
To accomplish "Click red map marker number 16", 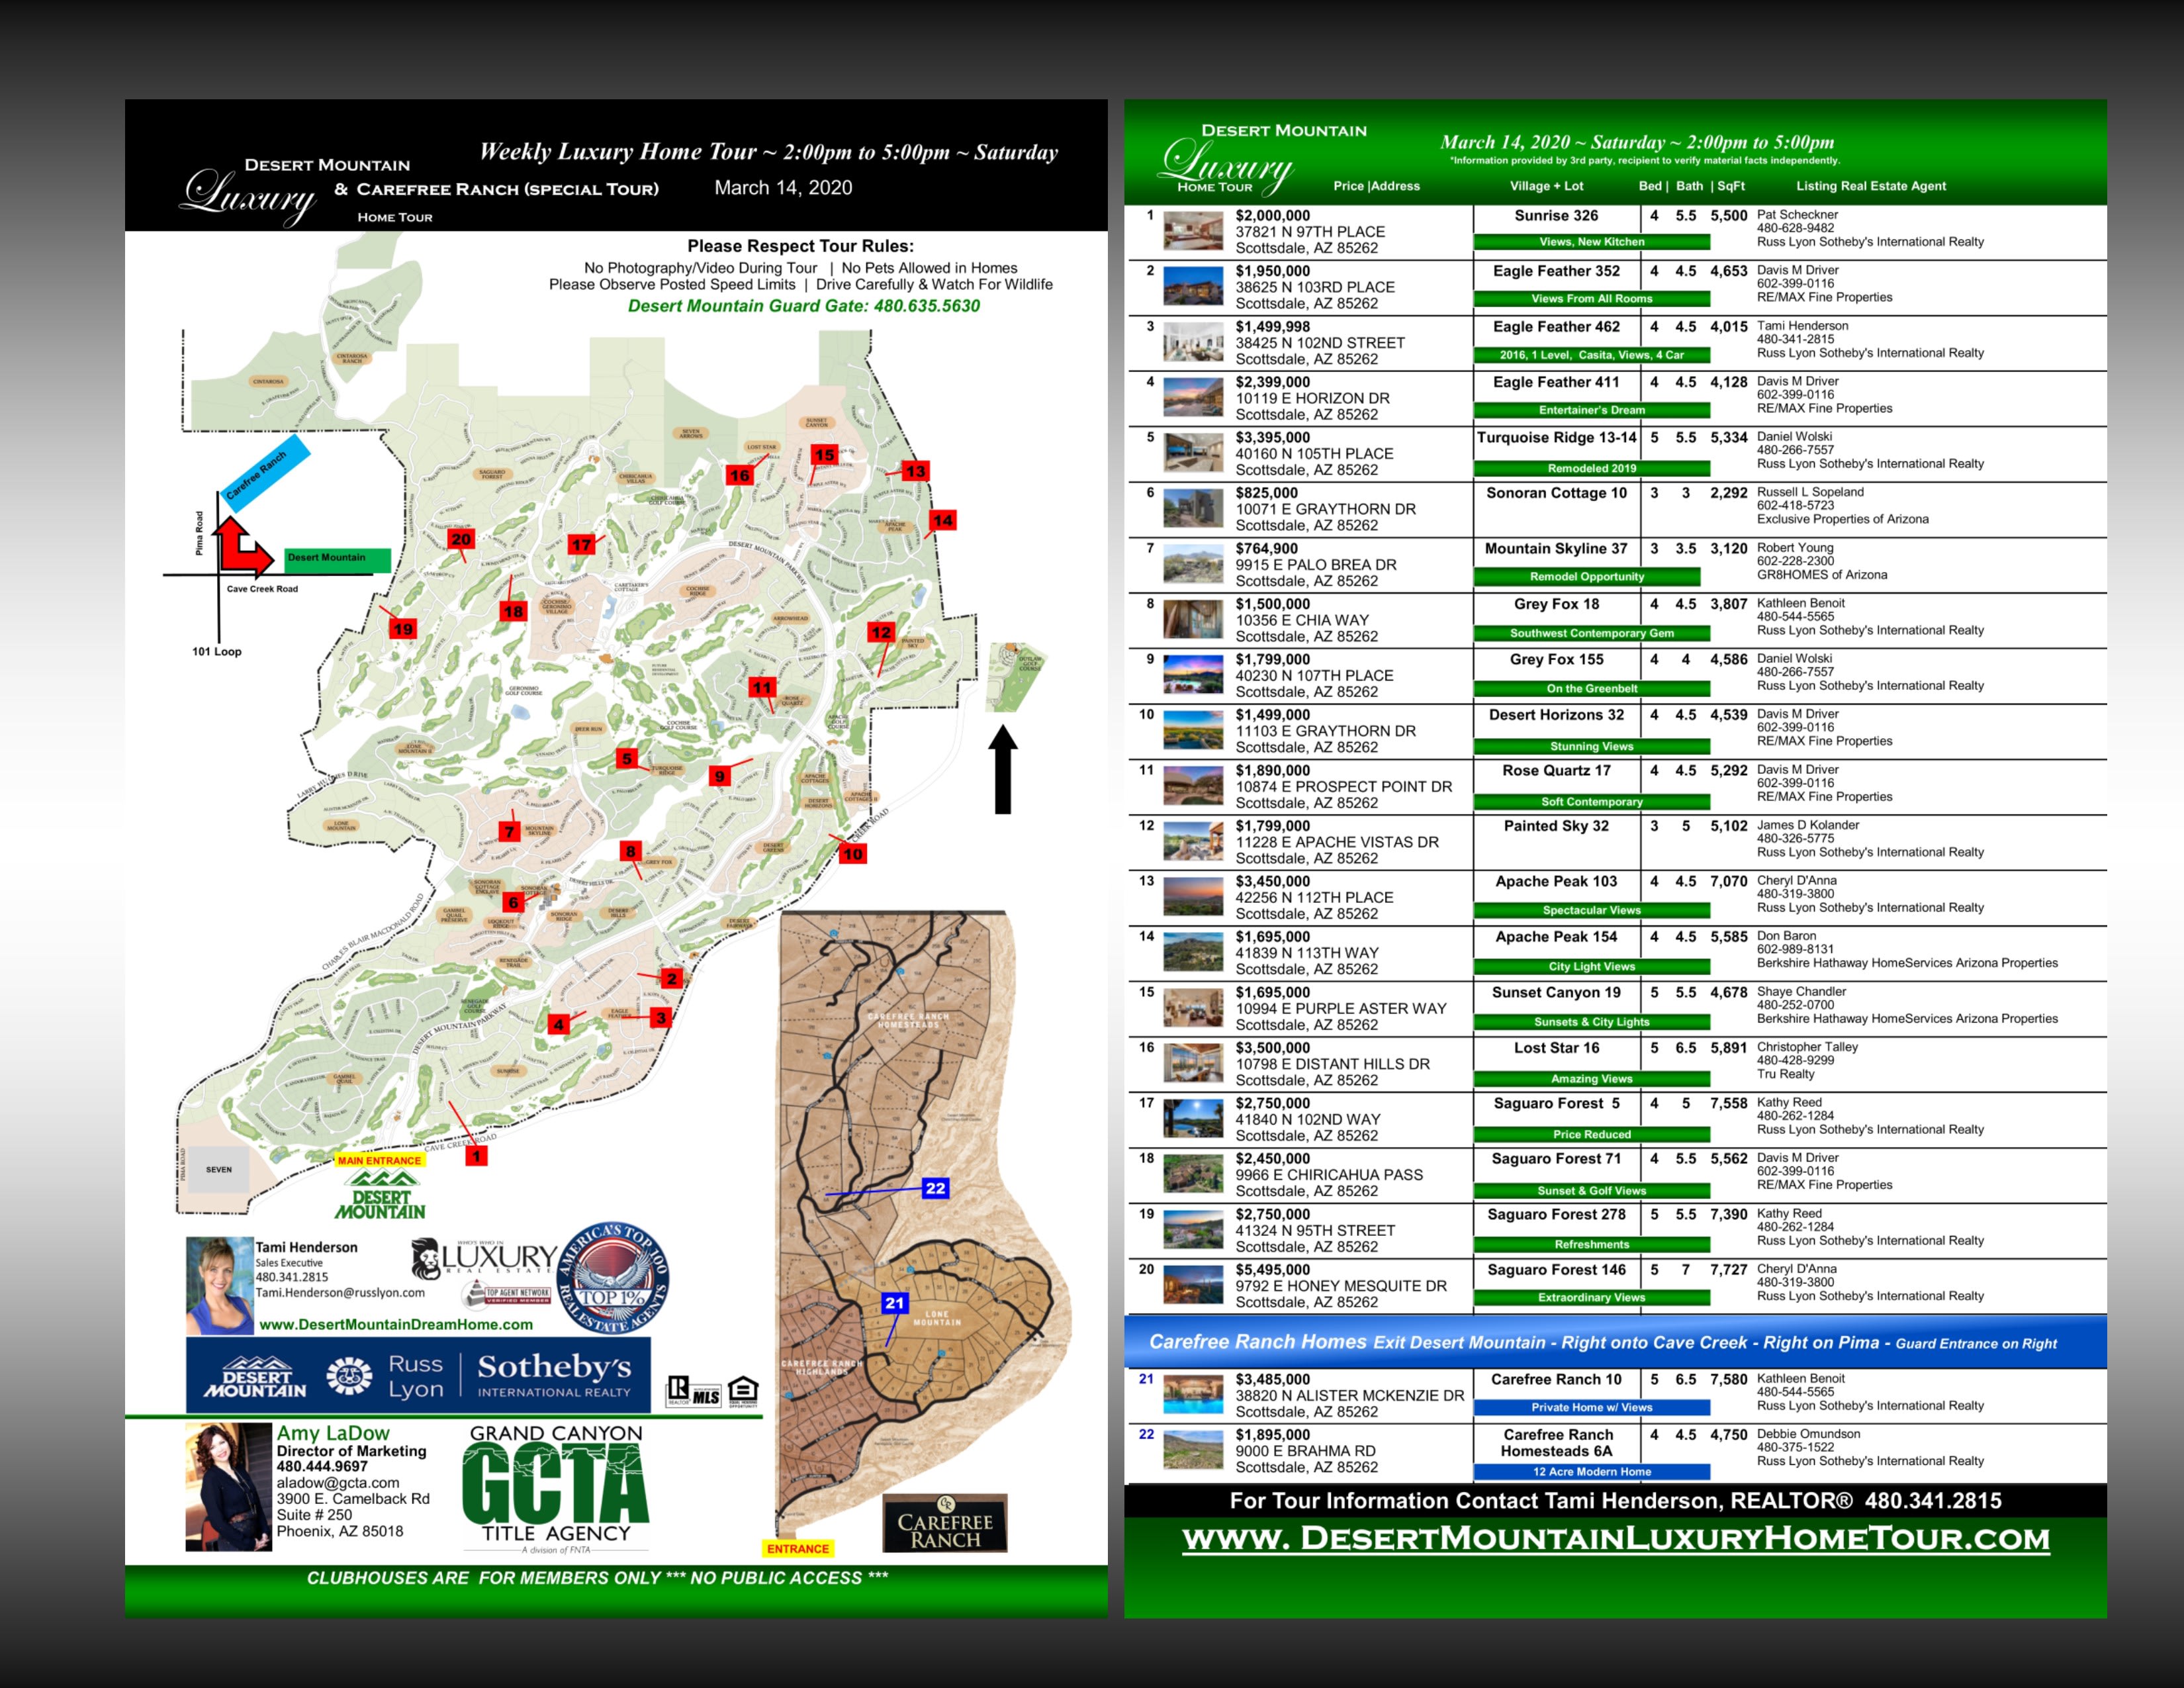I will tap(739, 475).
